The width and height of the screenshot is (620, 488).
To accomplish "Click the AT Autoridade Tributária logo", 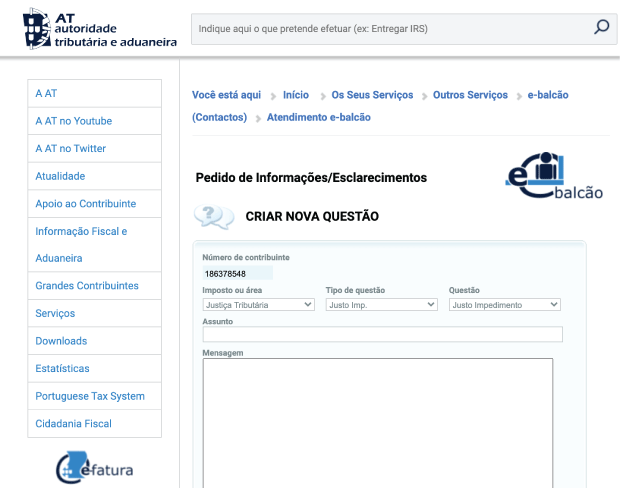I will tap(100, 29).
